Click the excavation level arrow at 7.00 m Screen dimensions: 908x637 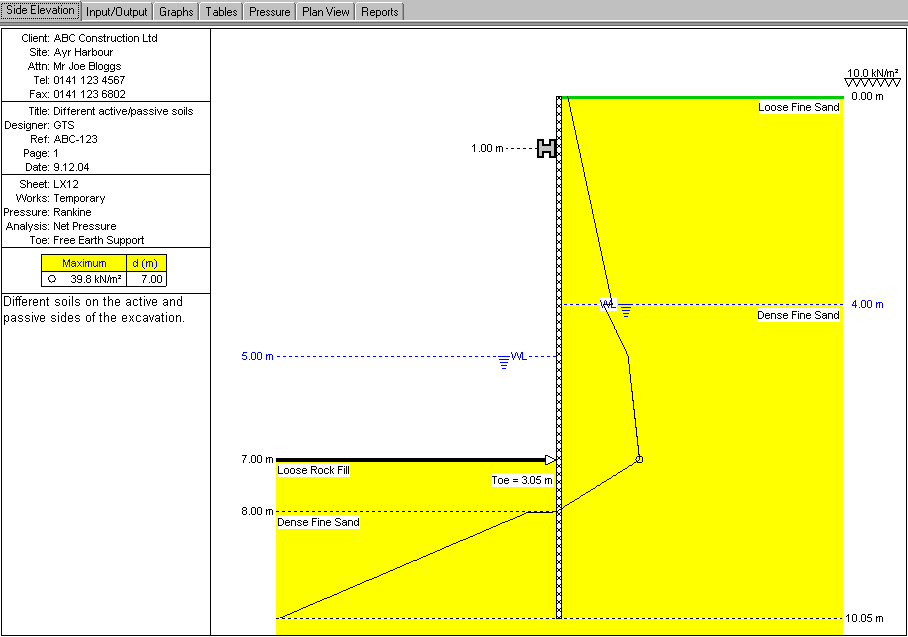(x=549, y=460)
